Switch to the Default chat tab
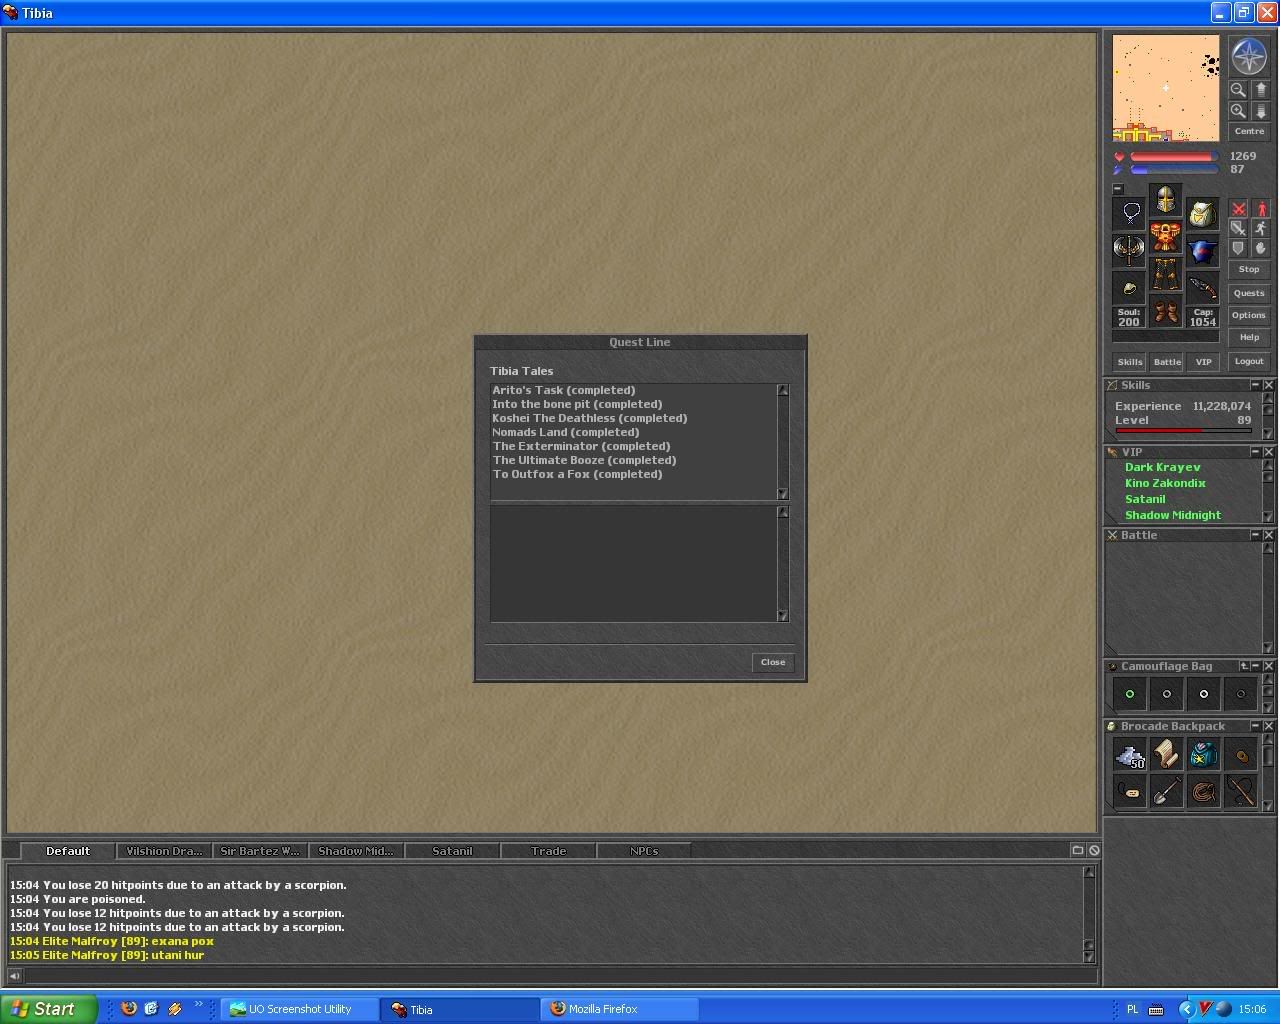Image resolution: width=1280 pixels, height=1024 pixels. 68,851
